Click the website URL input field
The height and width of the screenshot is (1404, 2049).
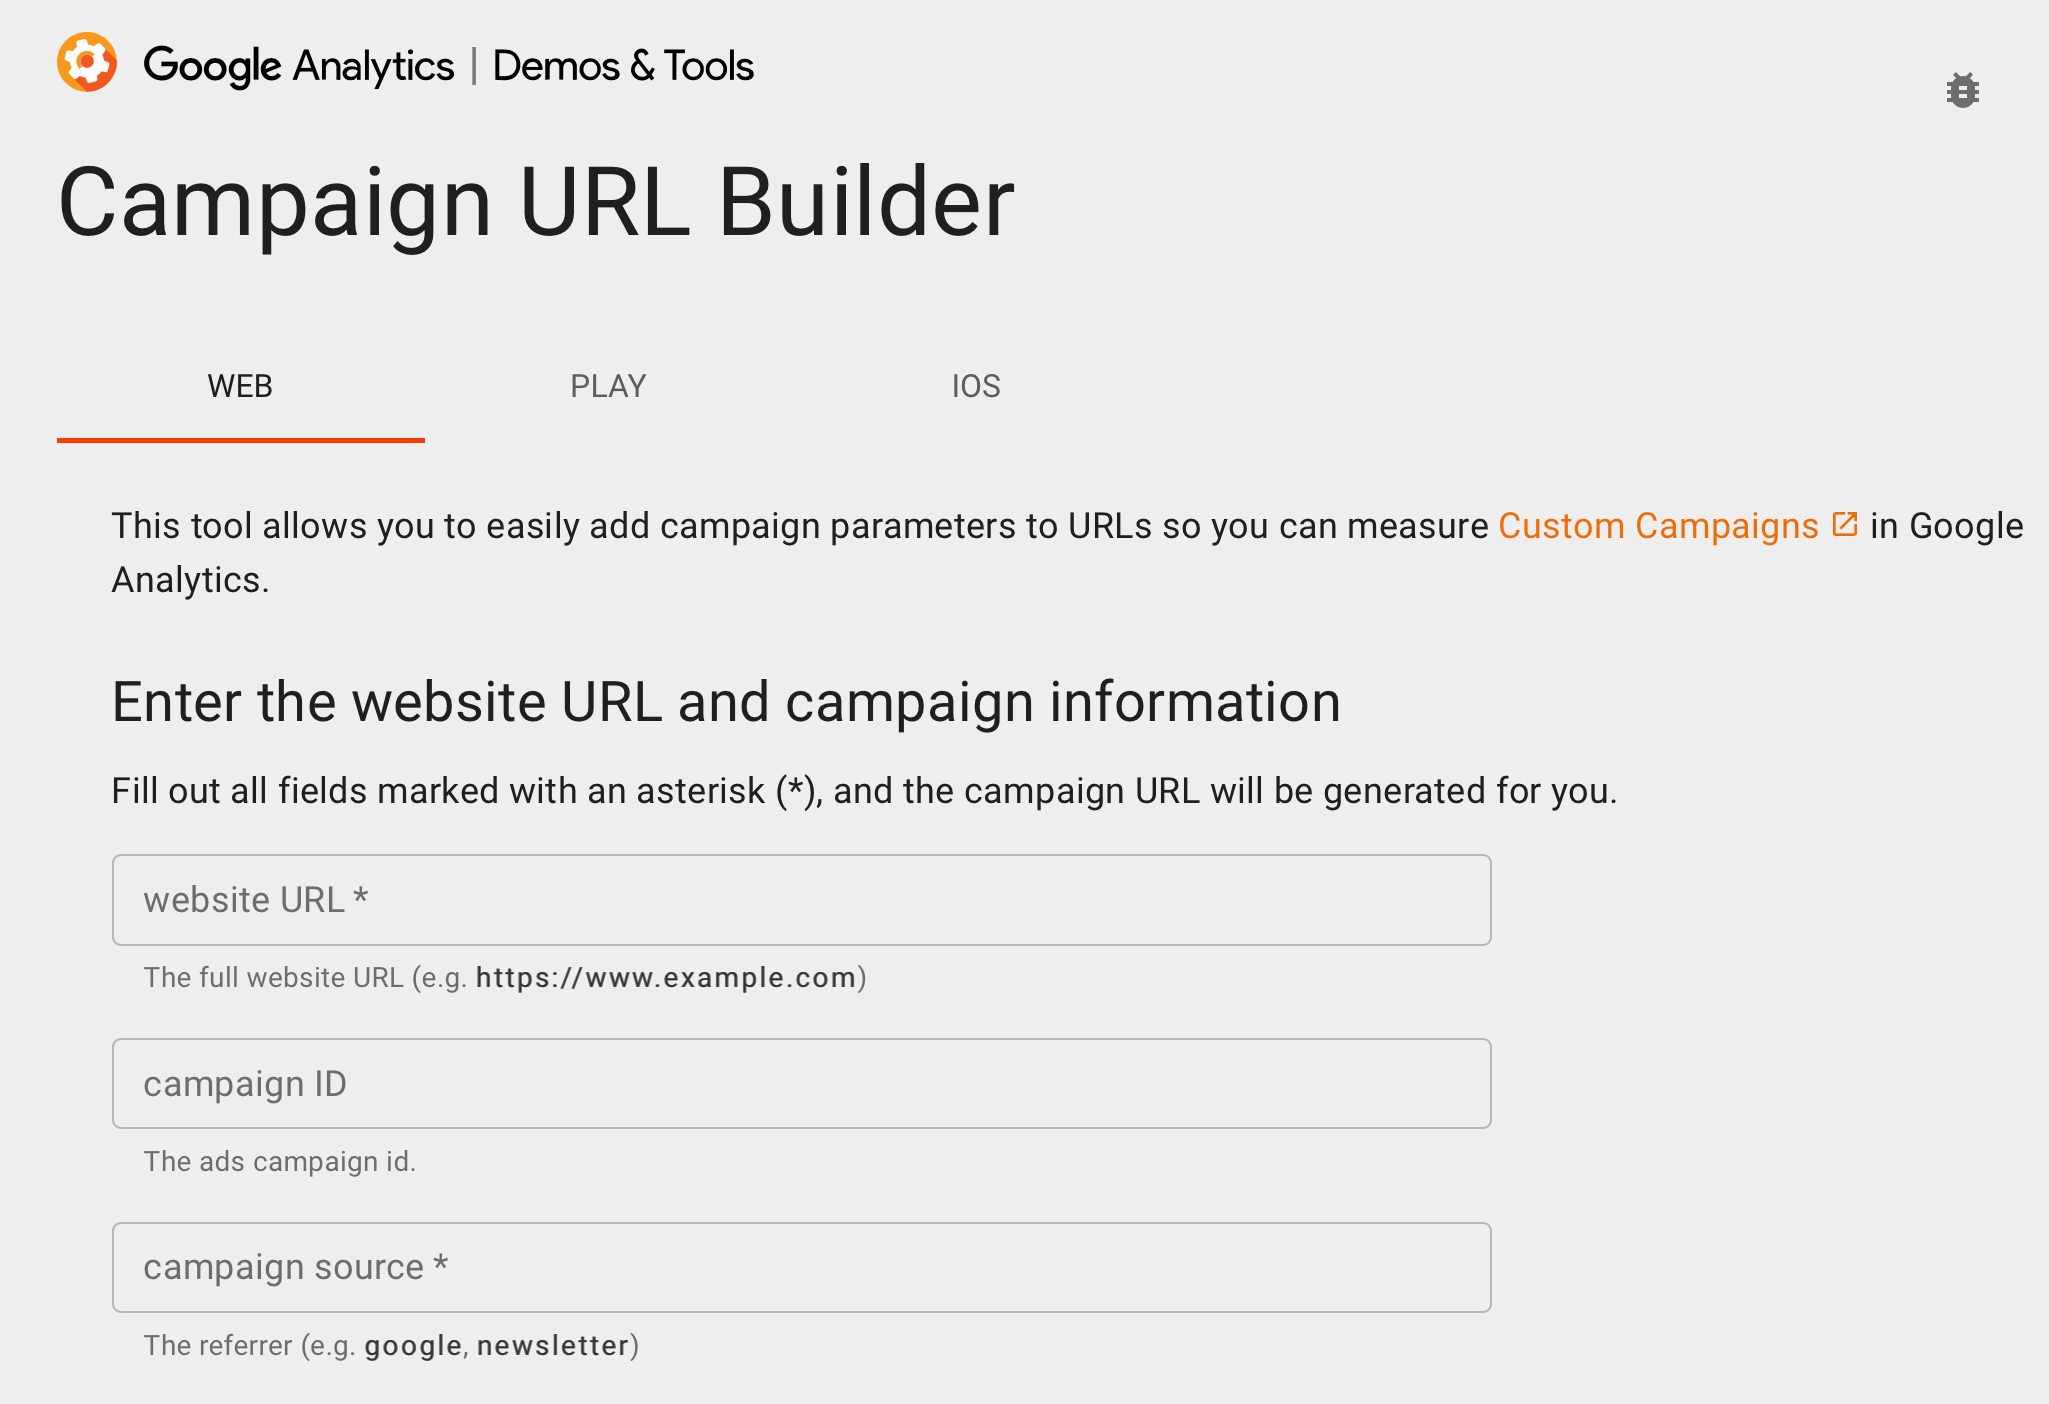[x=800, y=900]
